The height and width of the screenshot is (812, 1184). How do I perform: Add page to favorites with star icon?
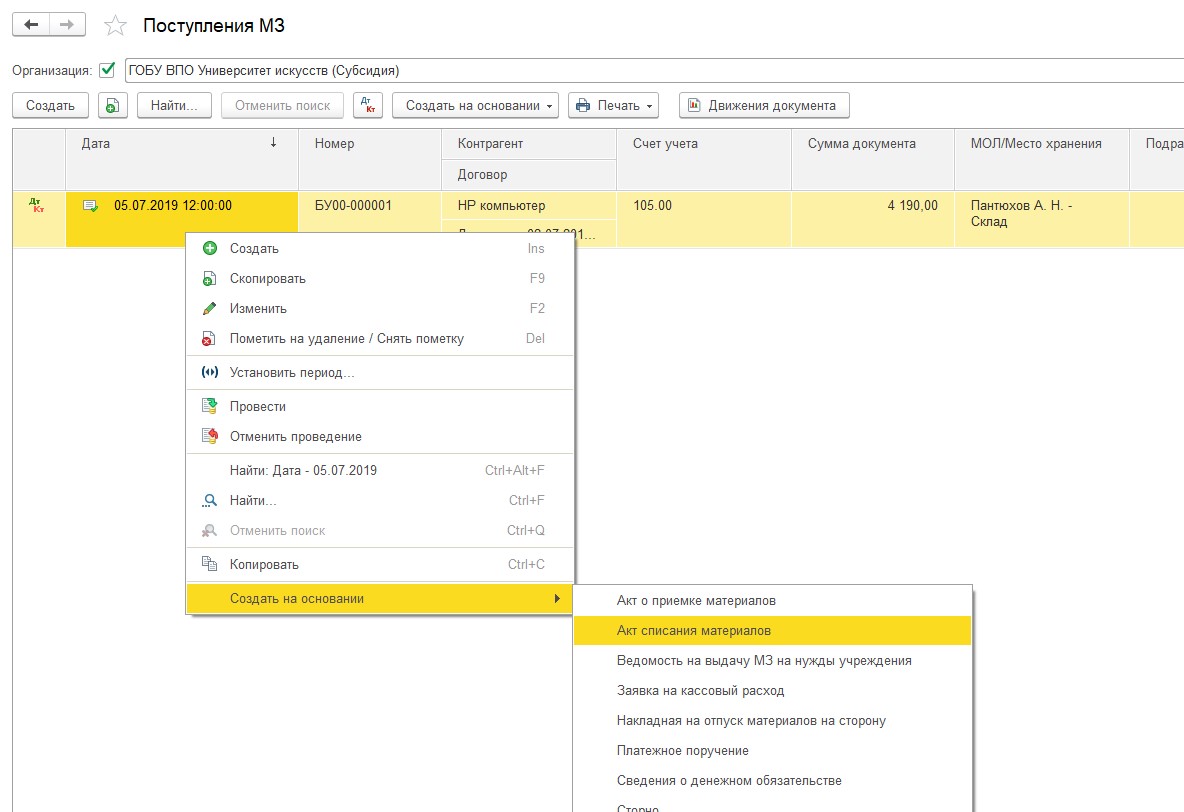coord(116,26)
